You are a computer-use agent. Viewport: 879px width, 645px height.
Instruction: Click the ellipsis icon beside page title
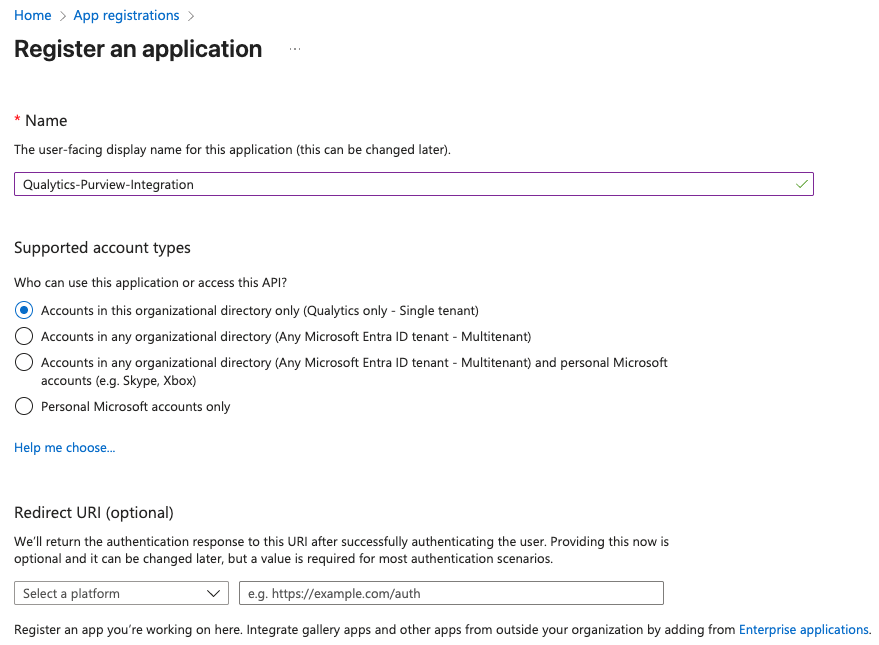tap(294, 48)
